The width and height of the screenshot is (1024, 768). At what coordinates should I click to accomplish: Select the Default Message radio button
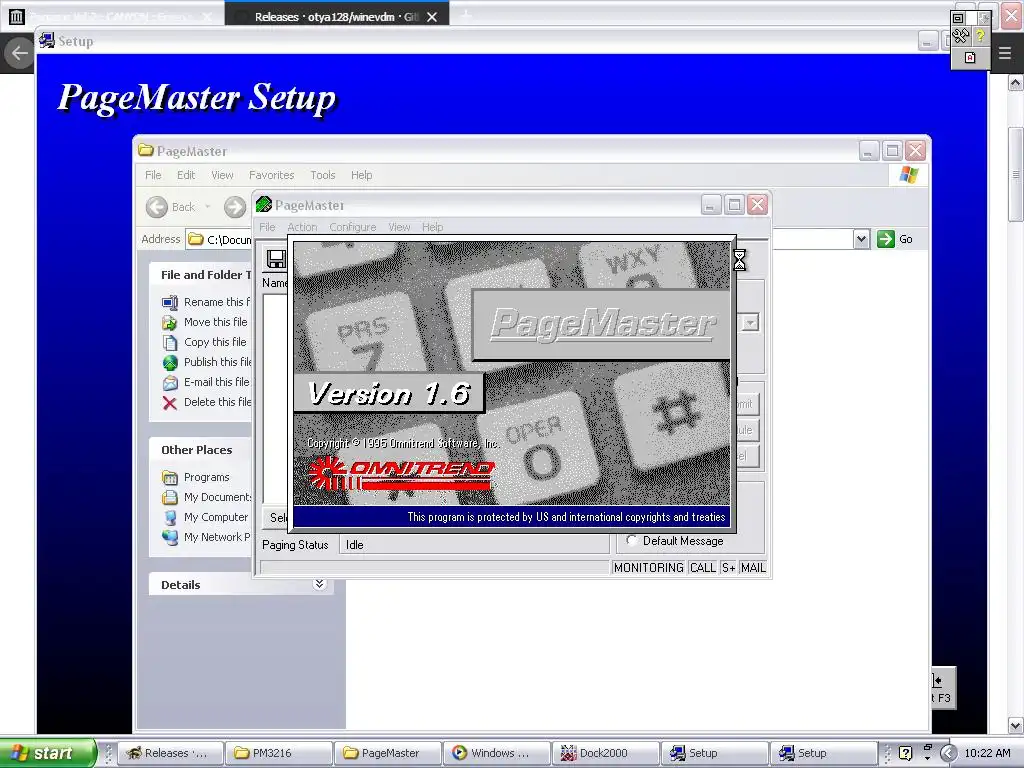point(632,541)
